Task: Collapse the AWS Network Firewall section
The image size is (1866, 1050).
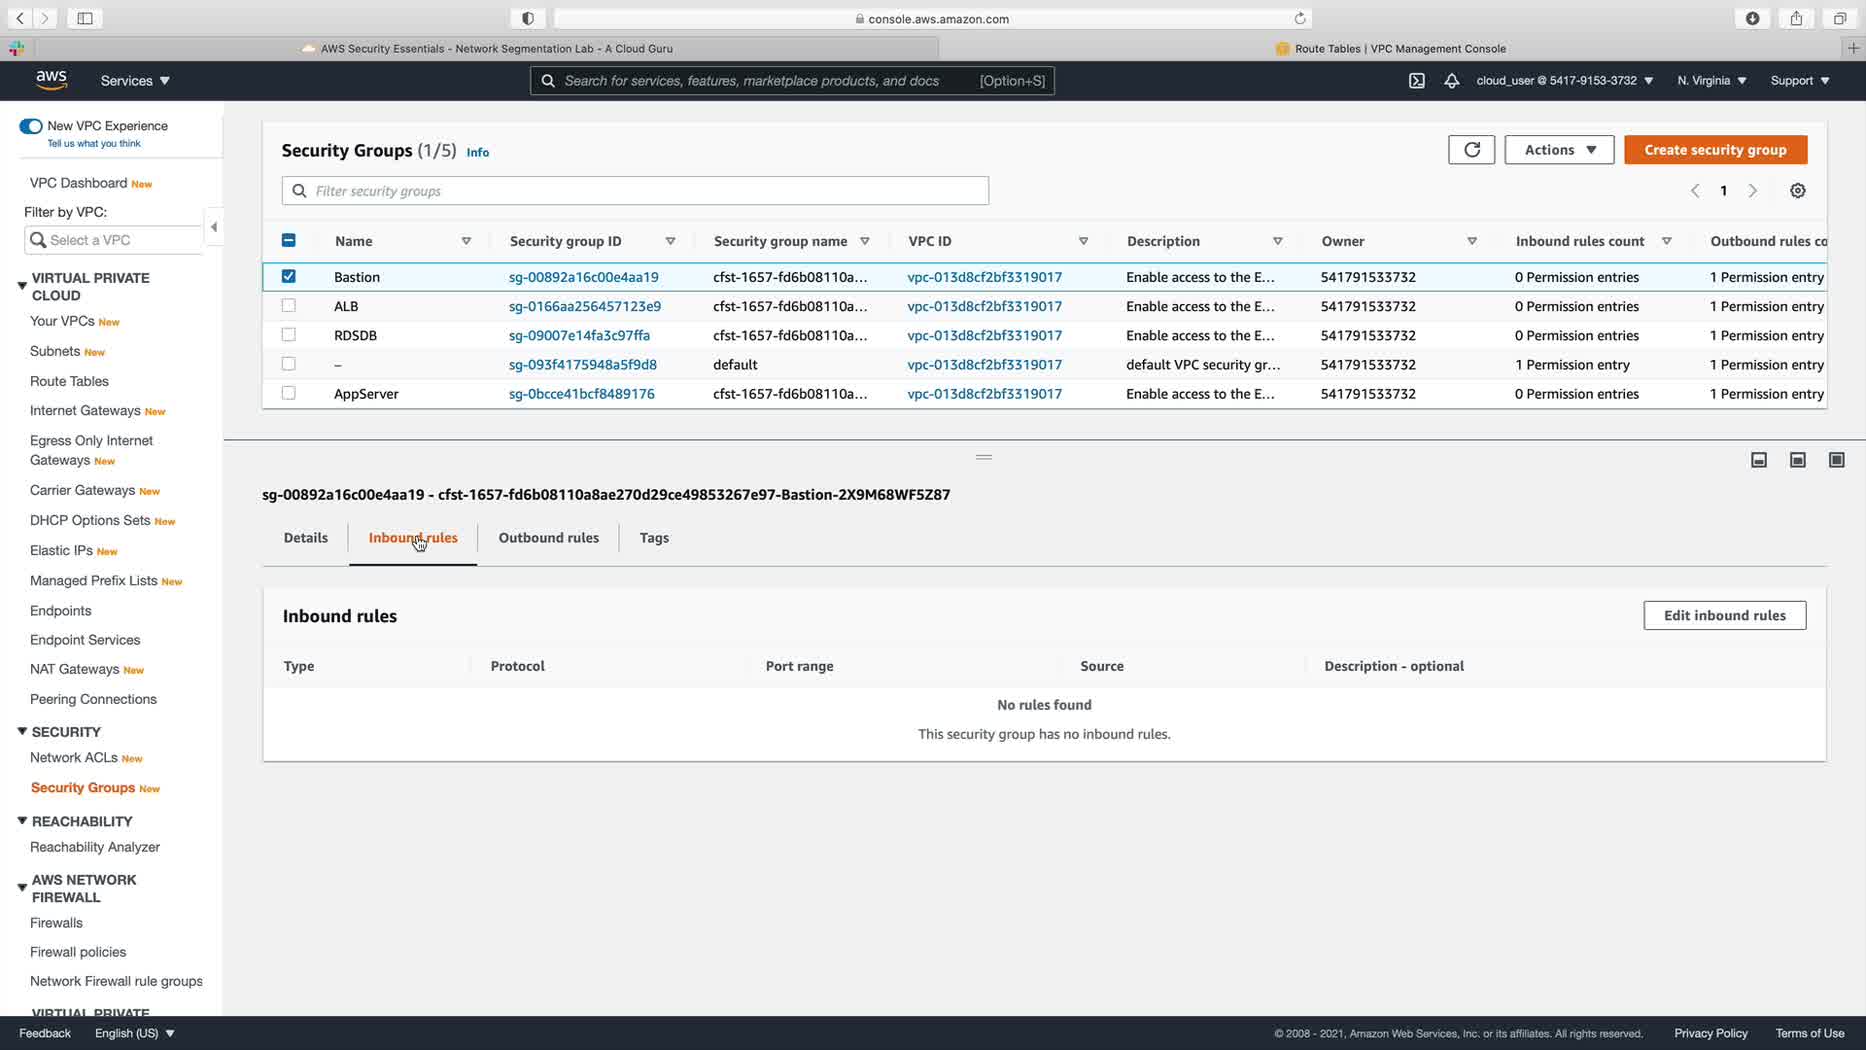Action: [x=22, y=887]
